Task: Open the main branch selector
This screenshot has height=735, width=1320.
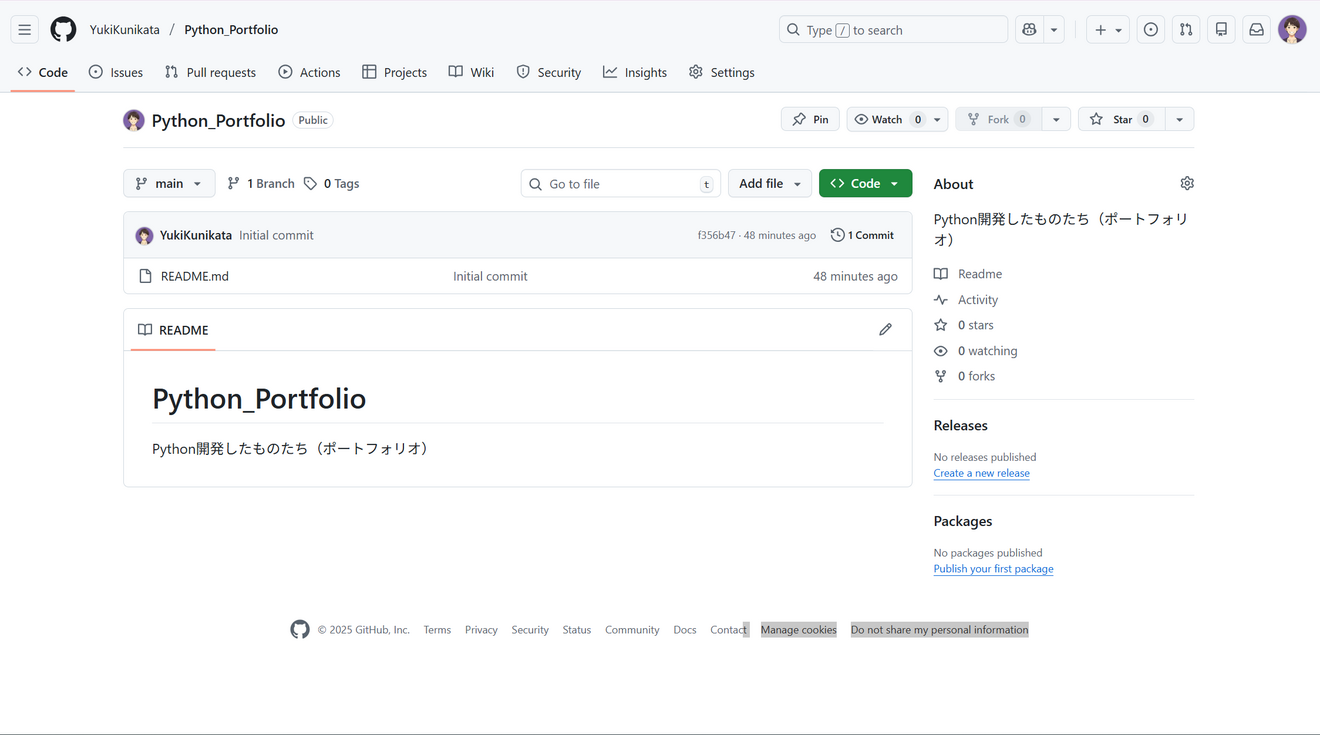Action: click(x=169, y=183)
